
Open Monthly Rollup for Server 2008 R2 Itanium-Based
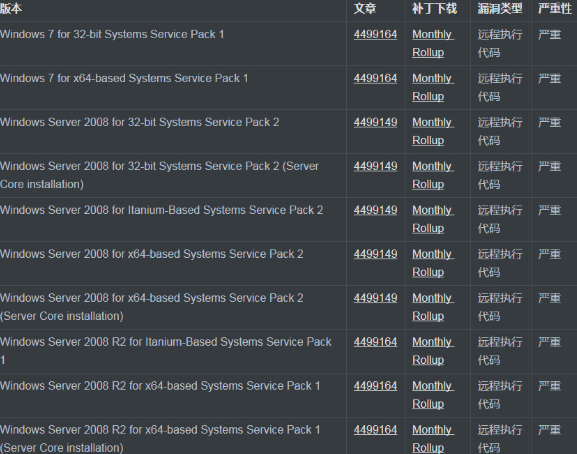pyautogui.click(x=433, y=351)
